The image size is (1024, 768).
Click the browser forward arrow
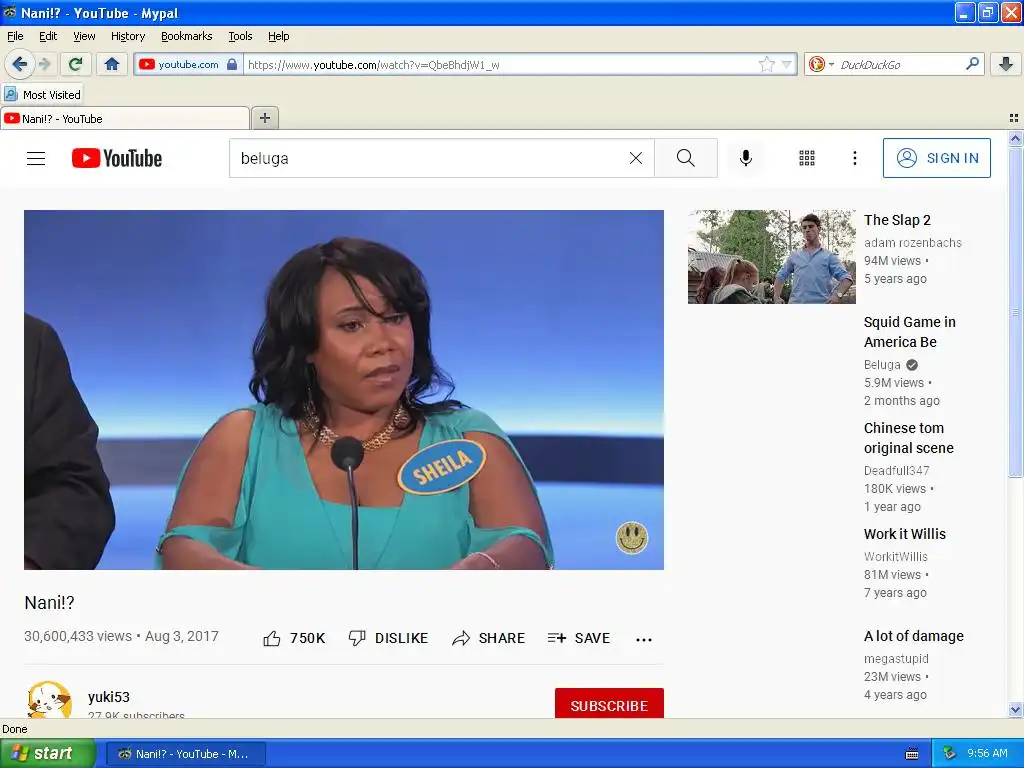44,64
